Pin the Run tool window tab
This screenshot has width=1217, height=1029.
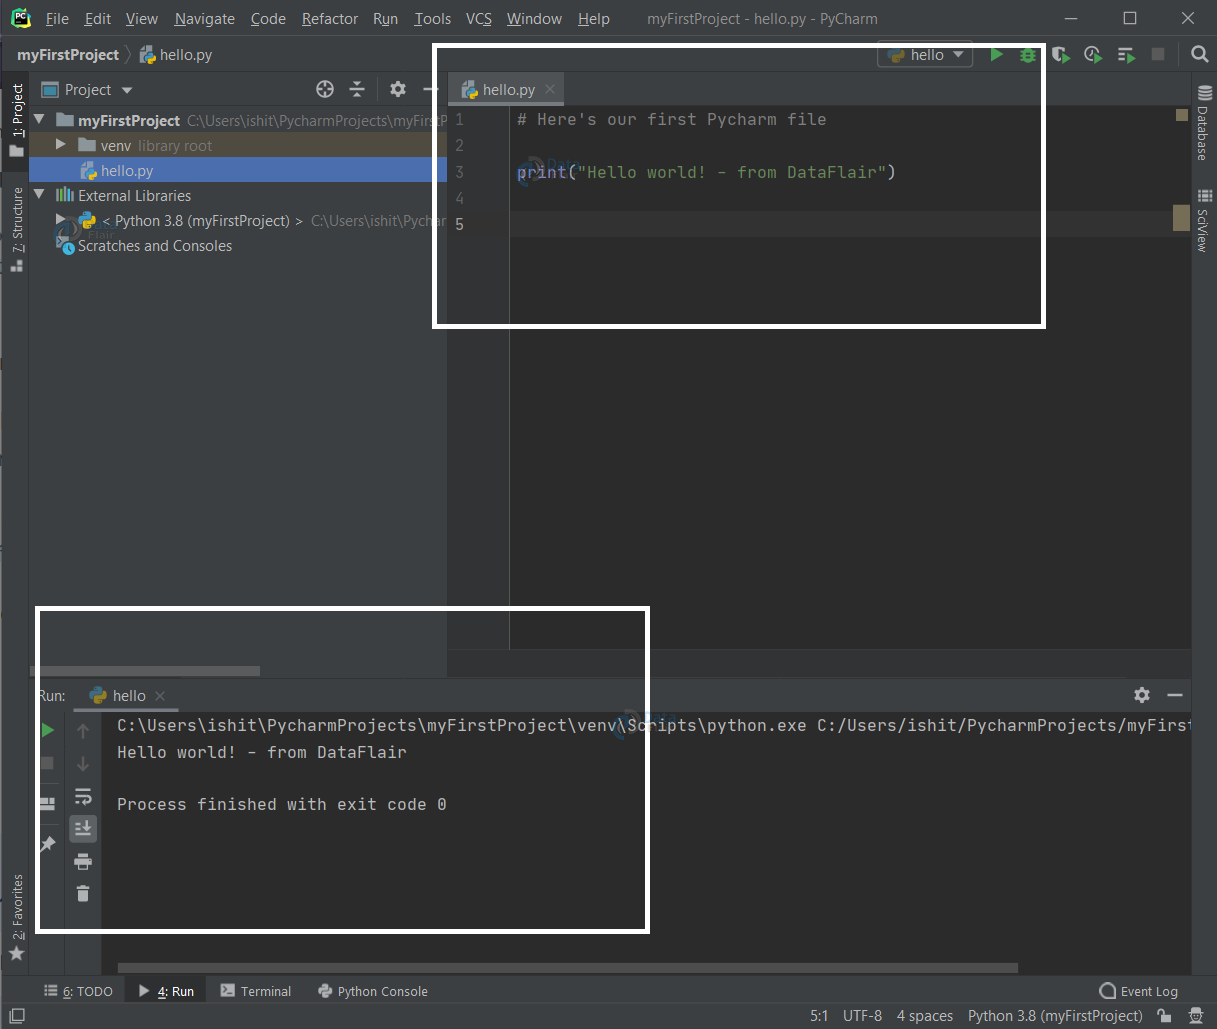tap(48, 845)
